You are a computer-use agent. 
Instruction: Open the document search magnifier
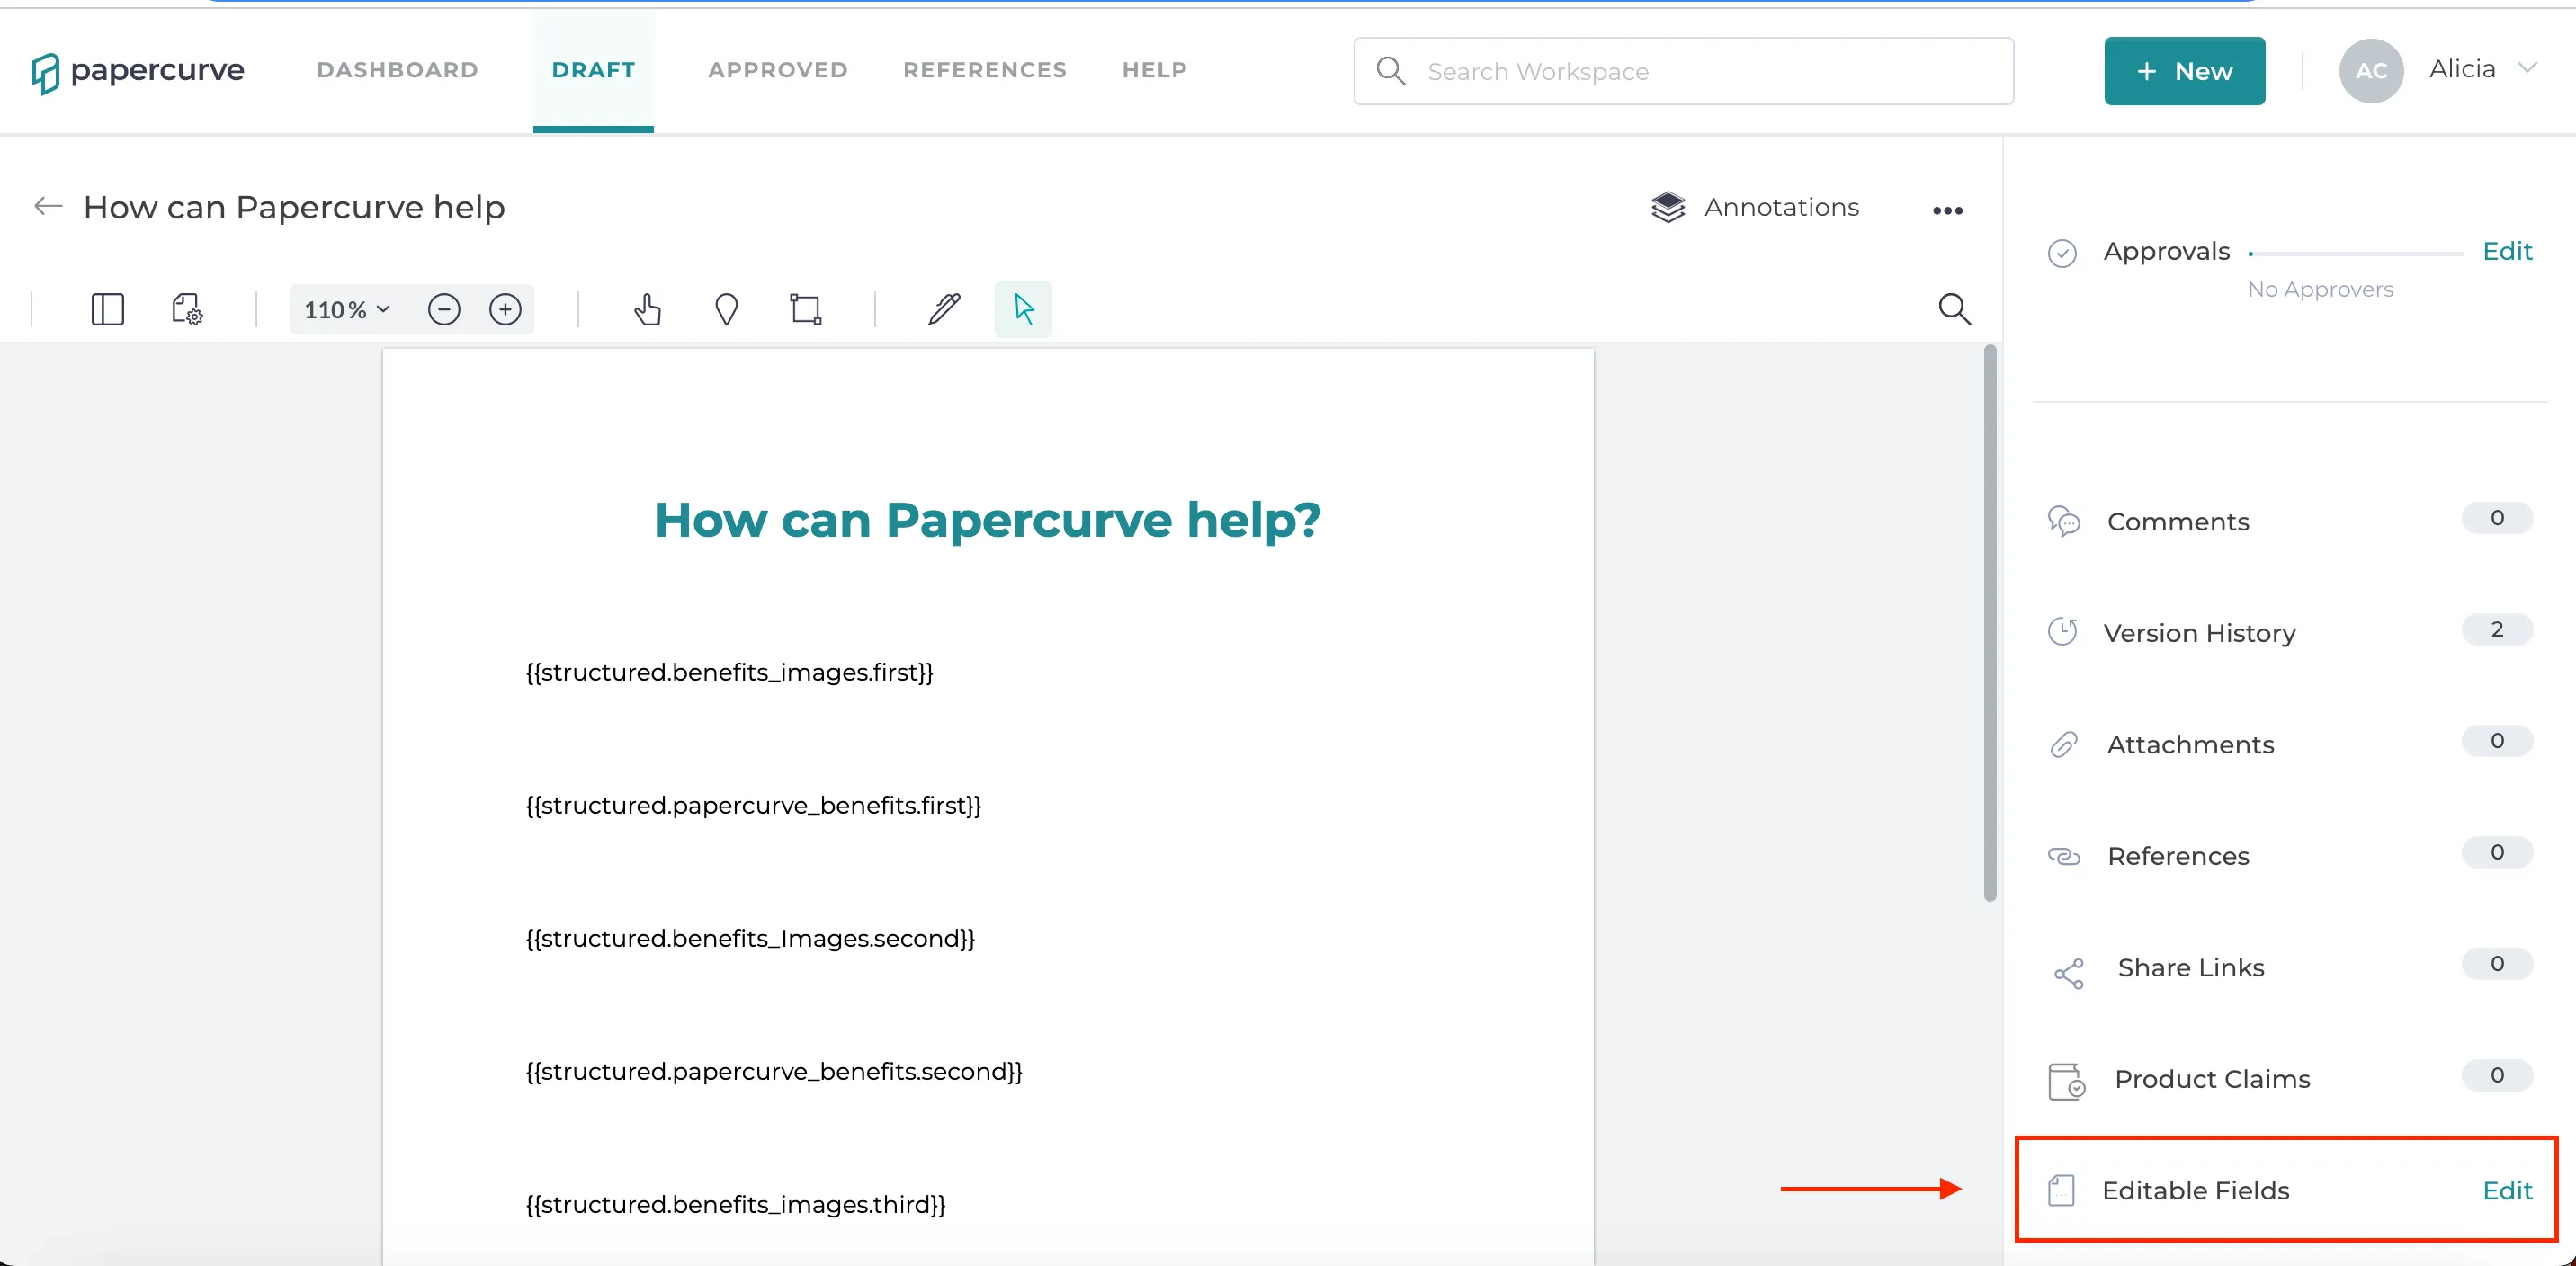(x=1954, y=309)
